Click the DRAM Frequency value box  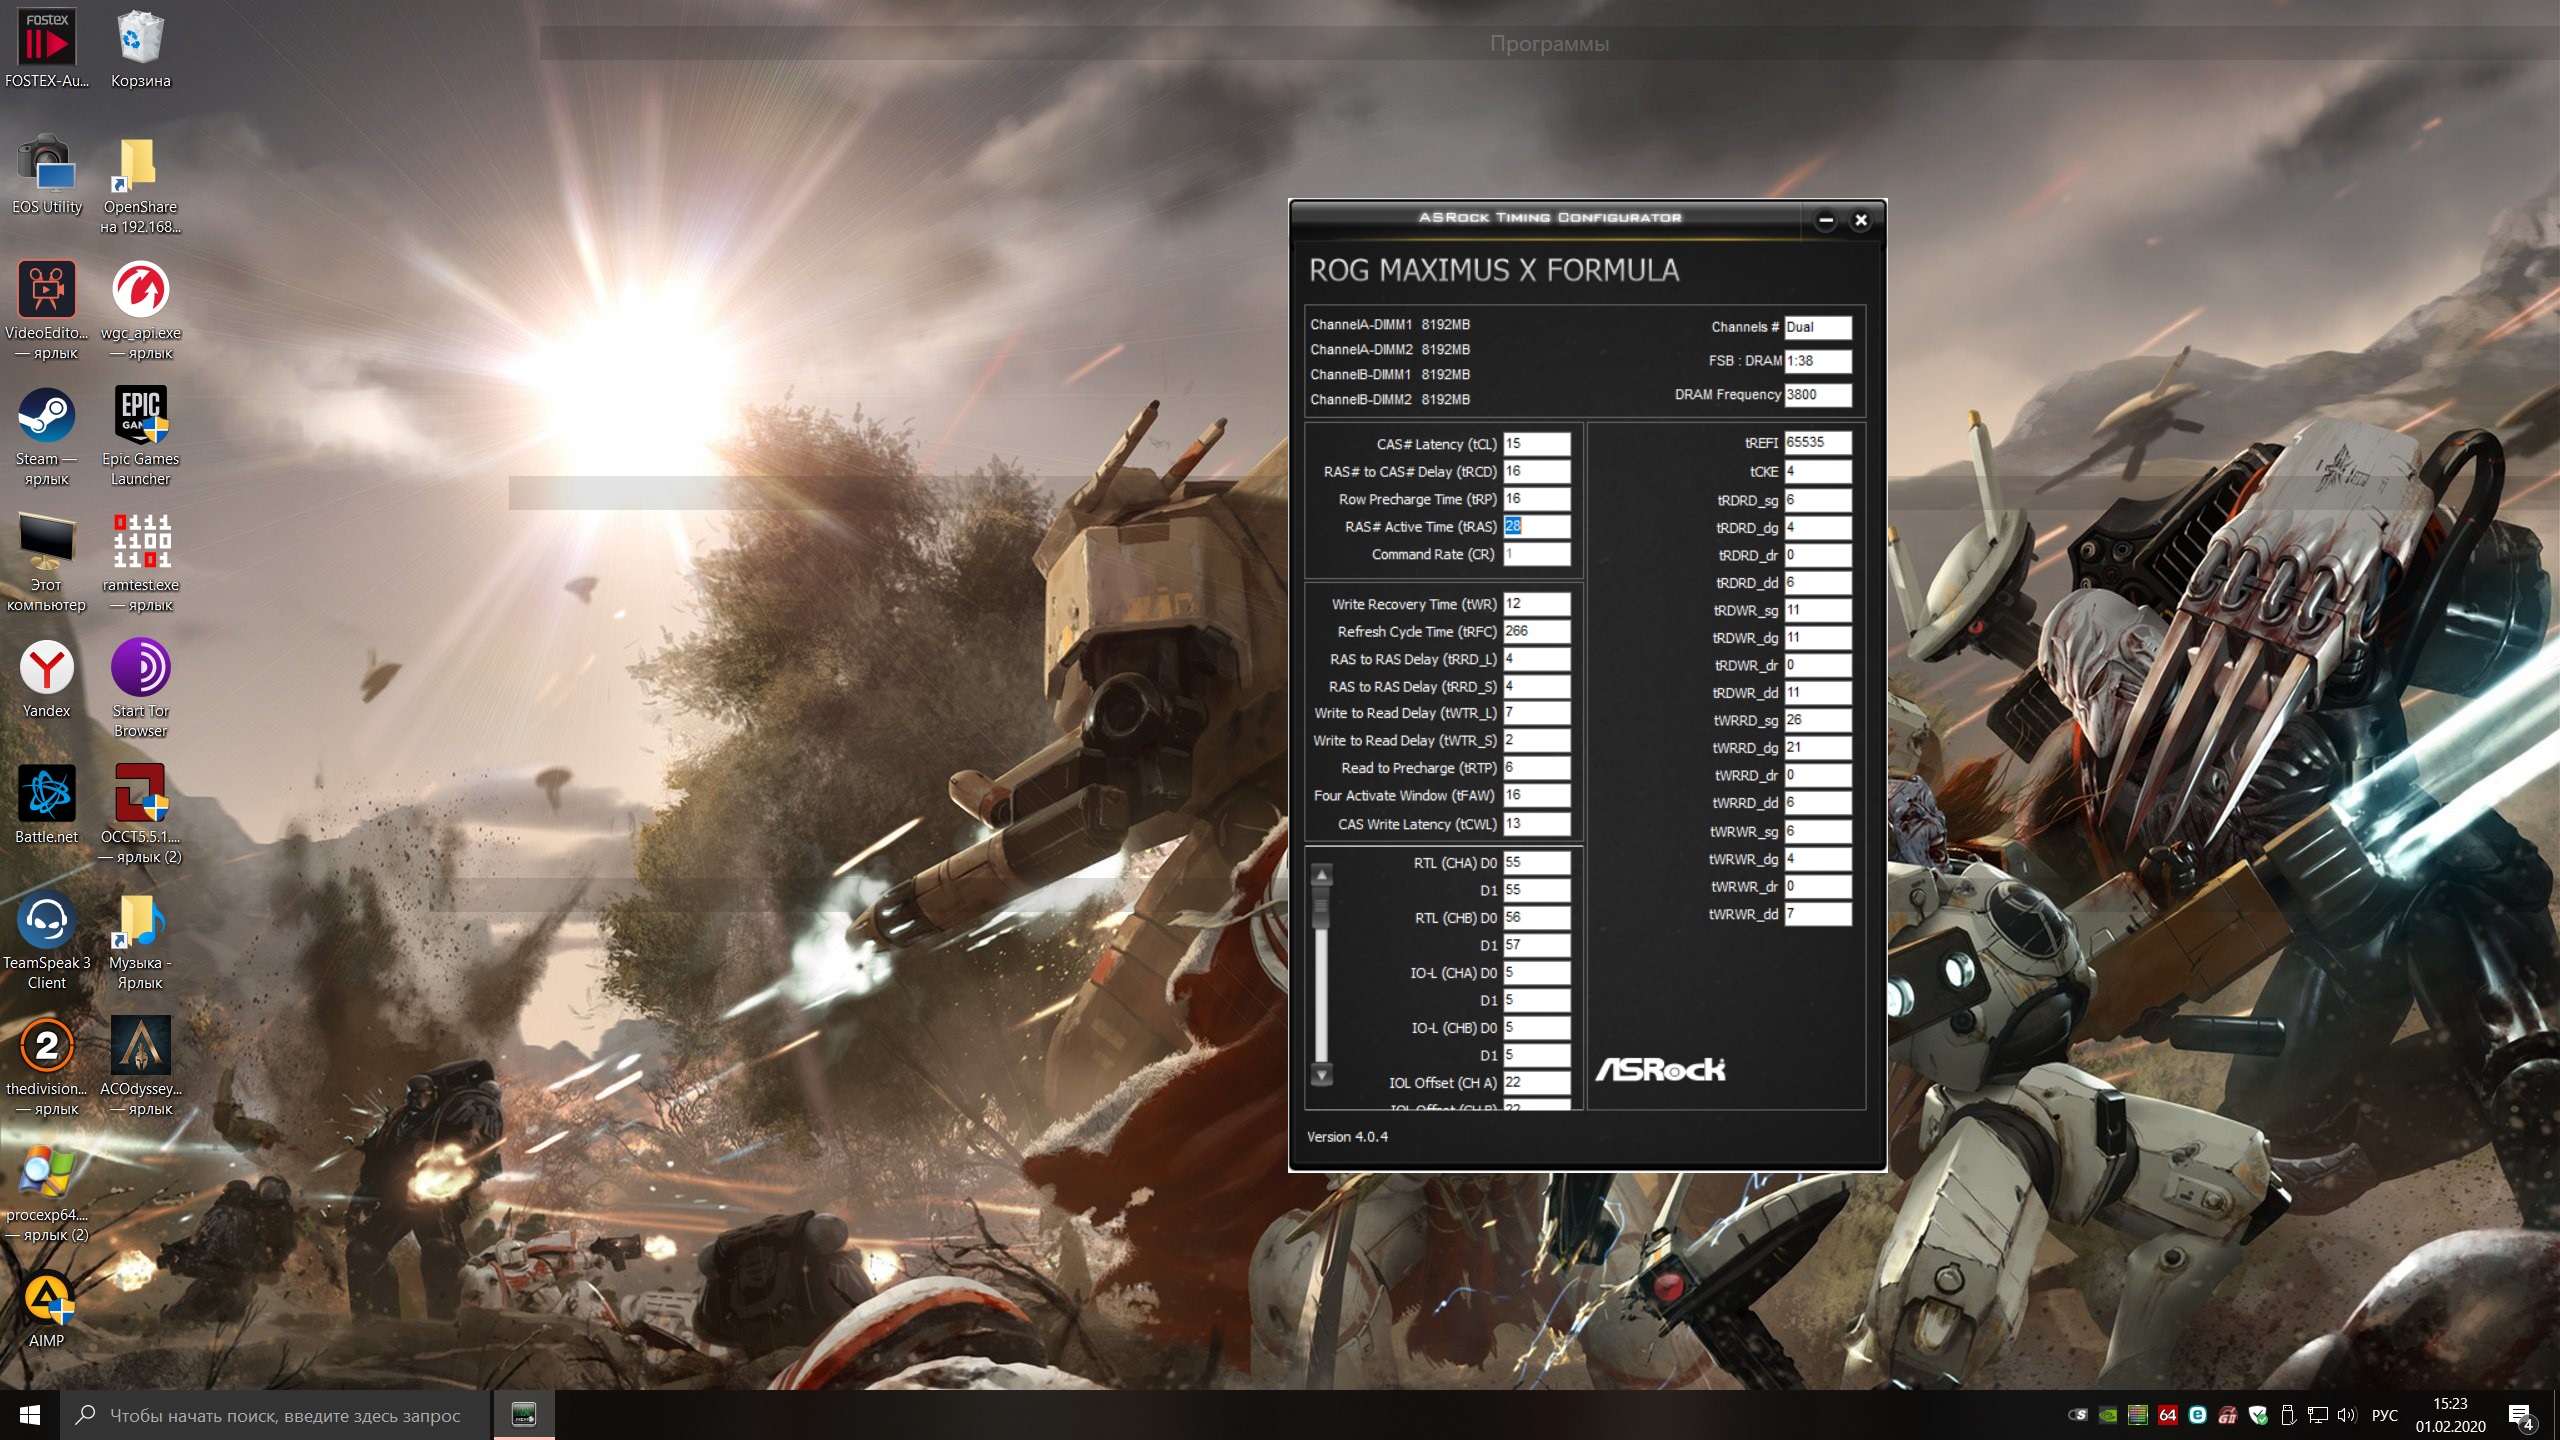point(1817,395)
